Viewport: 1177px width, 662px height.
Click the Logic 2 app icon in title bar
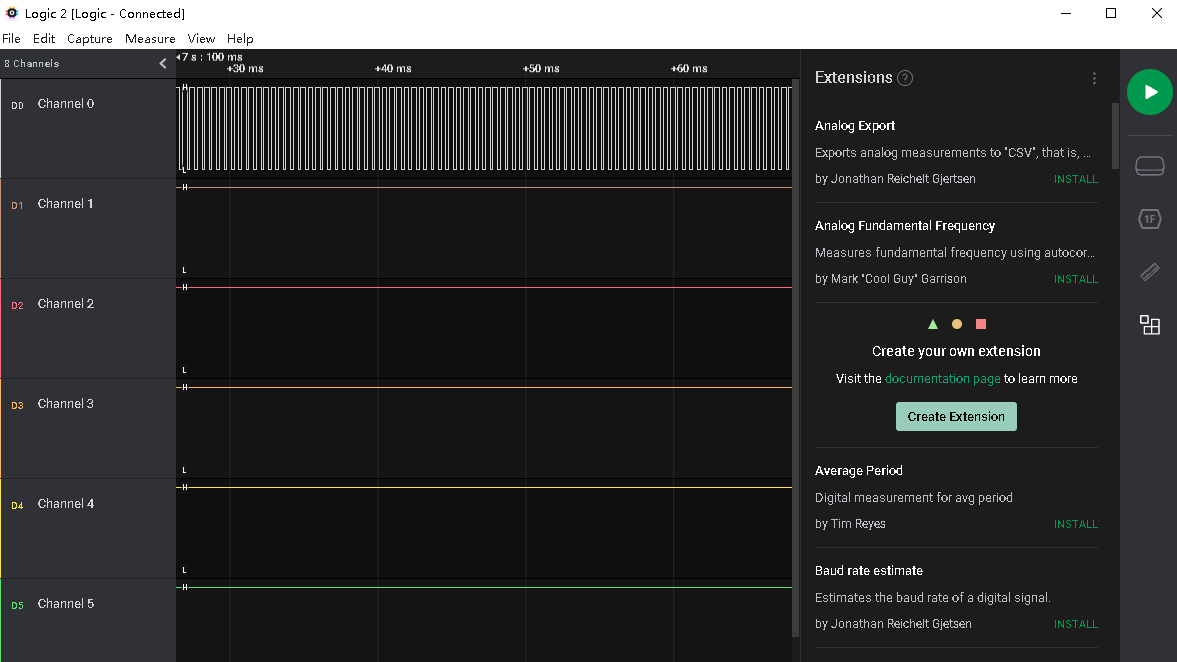tap(11, 13)
